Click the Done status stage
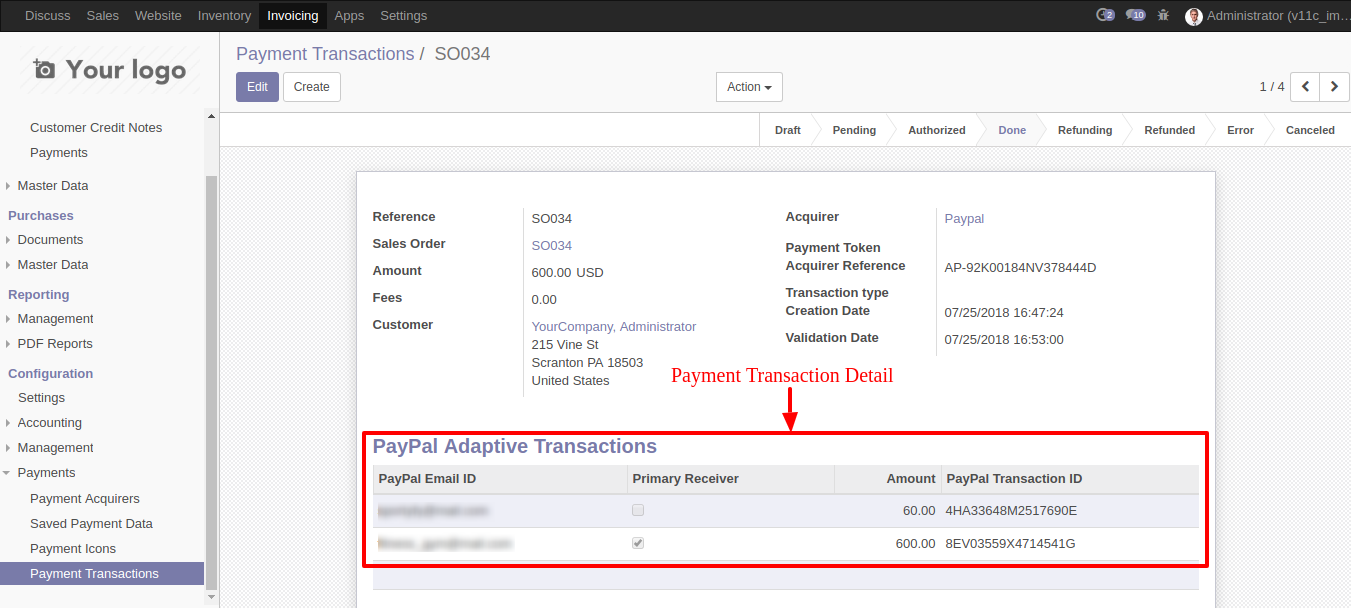Image resolution: width=1351 pixels, height=608 pixels. click(1012, 130)
